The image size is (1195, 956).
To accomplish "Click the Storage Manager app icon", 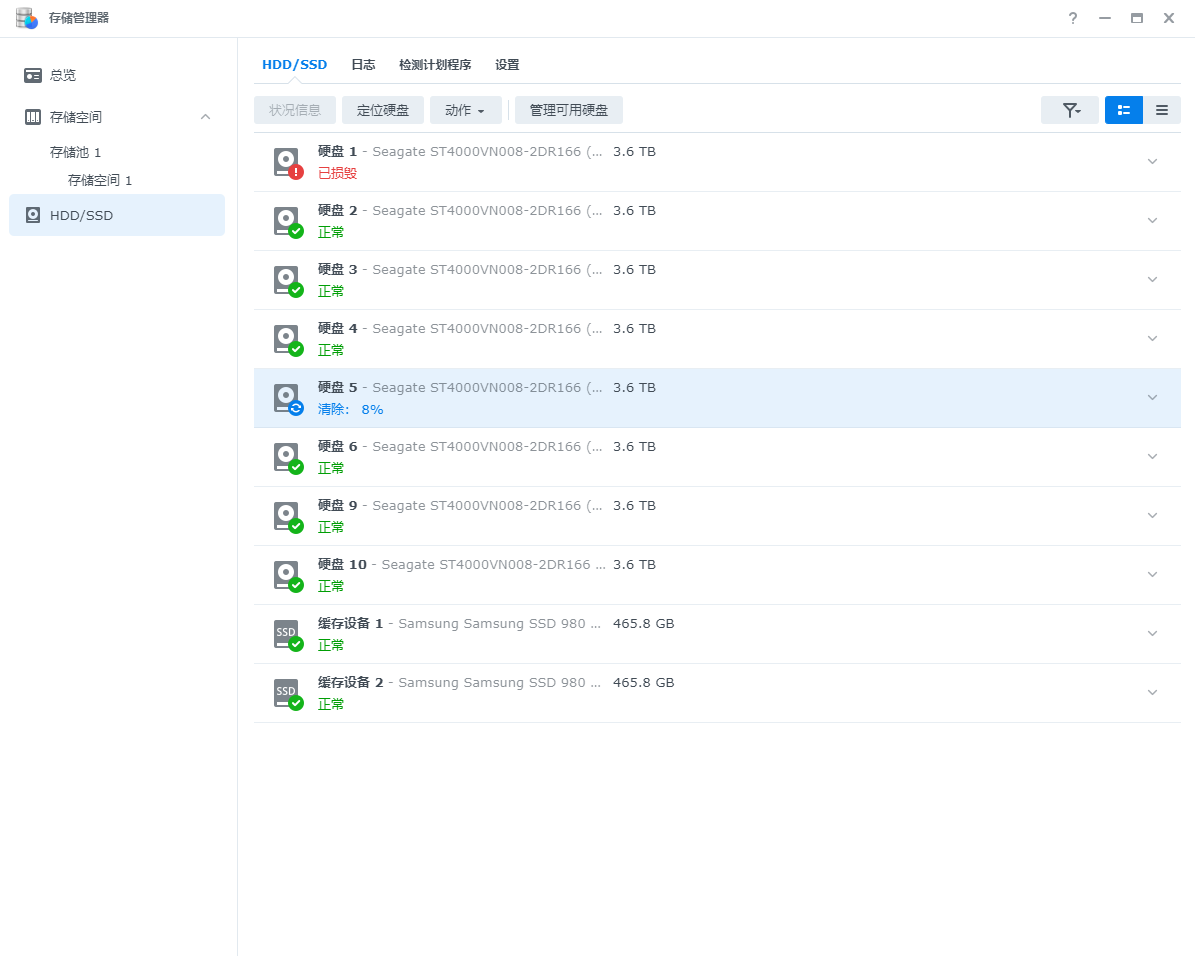I will (x=26, y=18).
